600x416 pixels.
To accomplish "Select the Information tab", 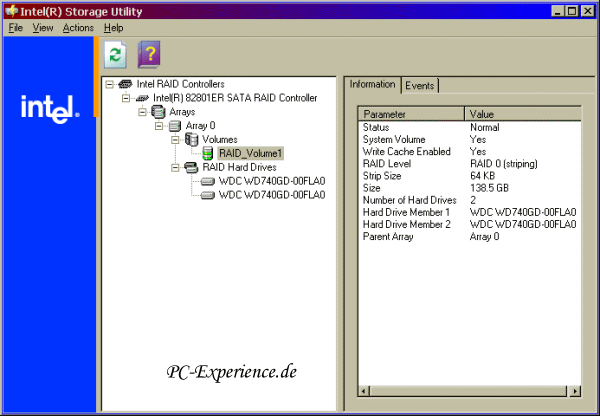I will 374,84.
